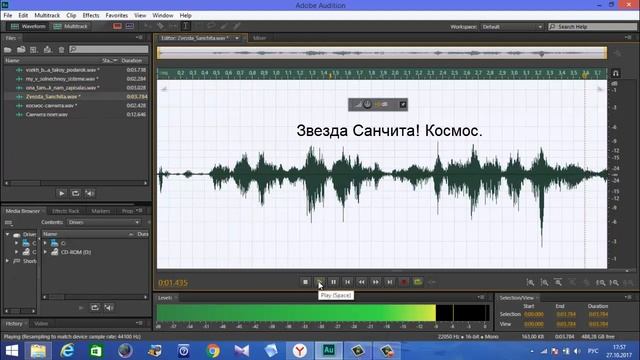
Task: Insert into Multitrack icon in Files panel
Action: tap(47, 49)
